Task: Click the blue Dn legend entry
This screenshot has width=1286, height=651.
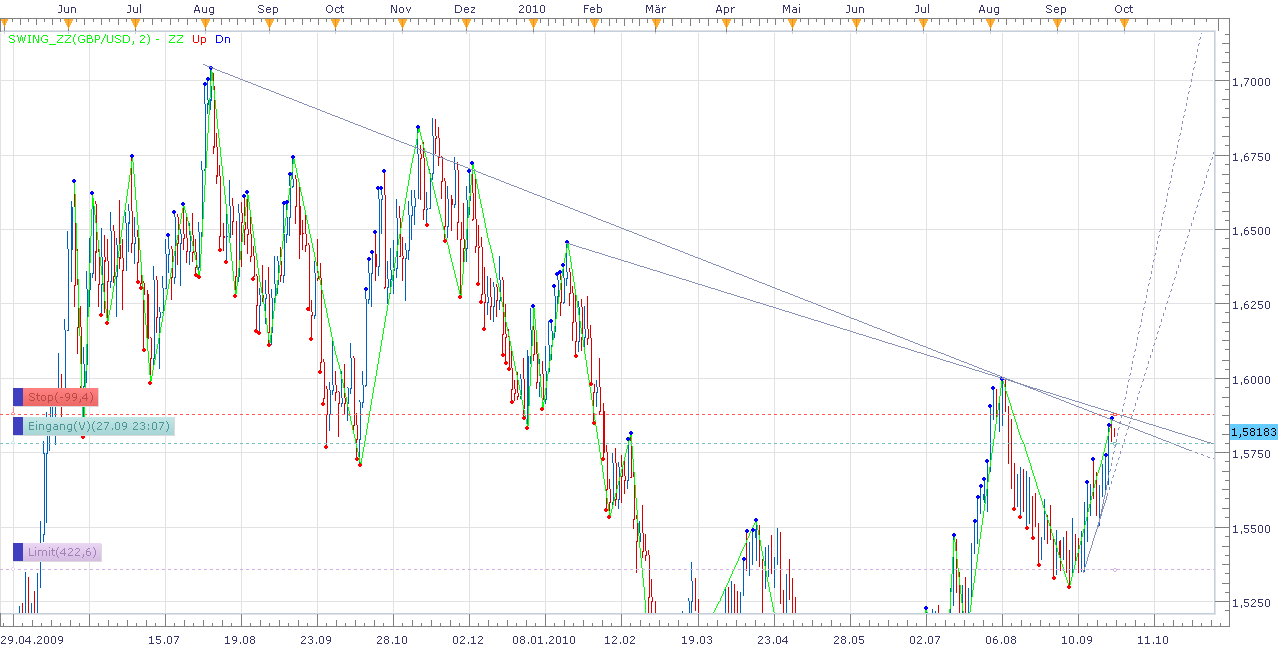Action: (x=223, y=40)
